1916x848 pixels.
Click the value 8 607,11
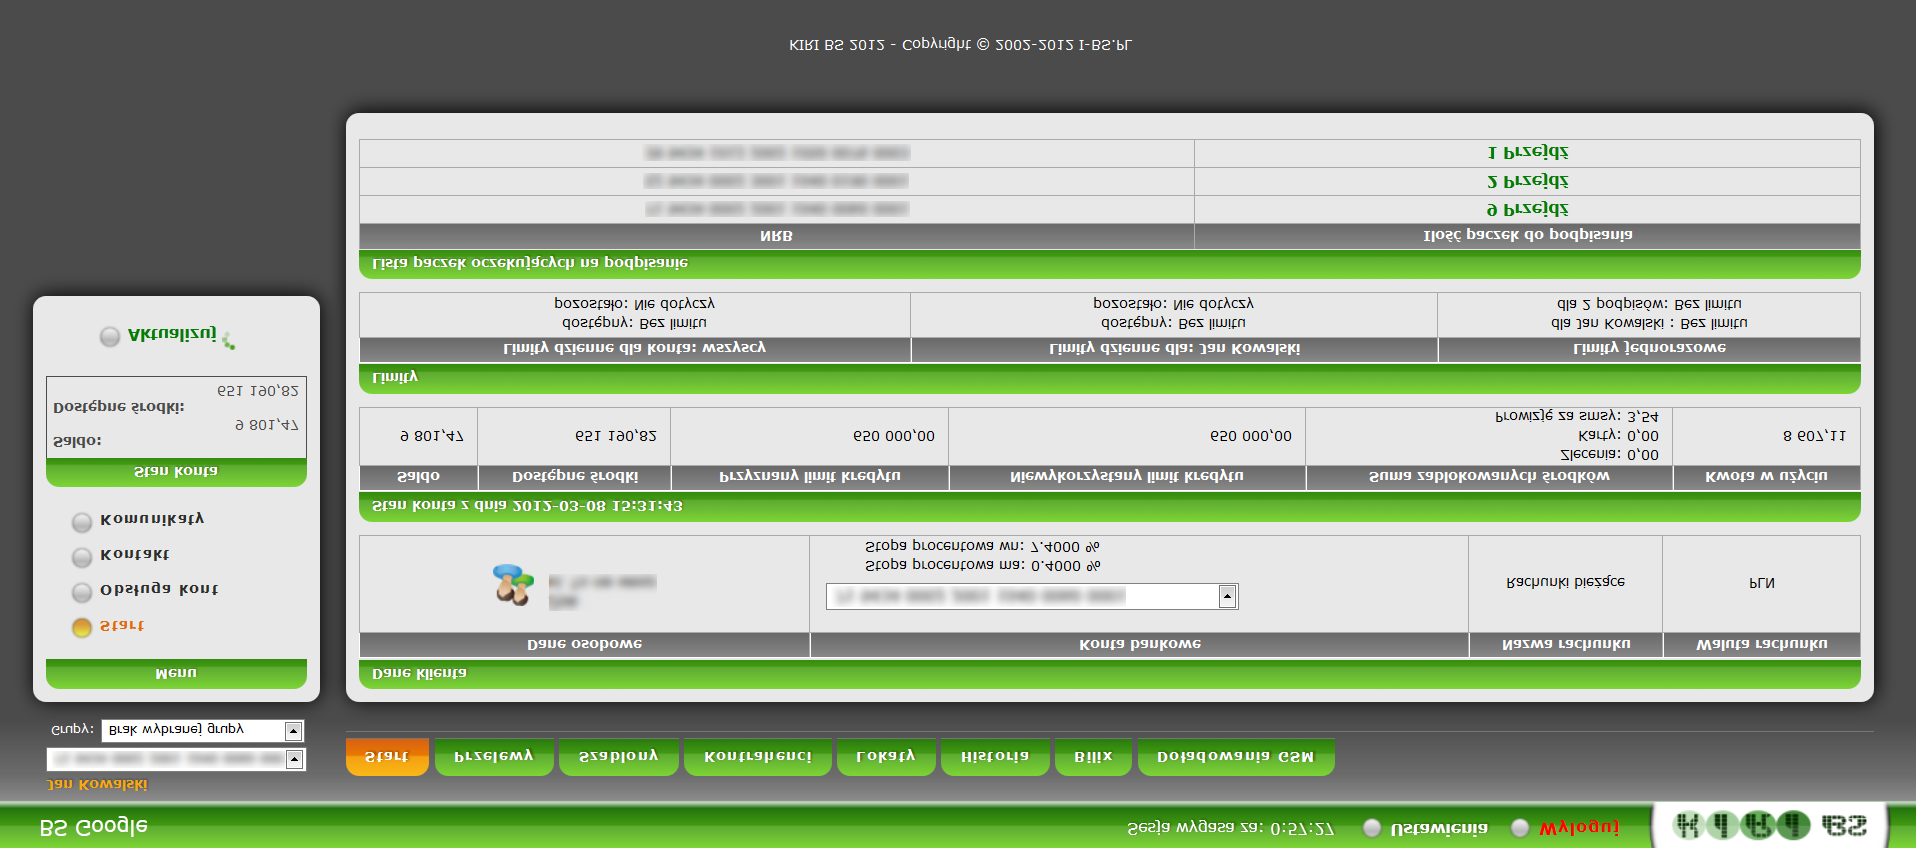[1814, 436]
